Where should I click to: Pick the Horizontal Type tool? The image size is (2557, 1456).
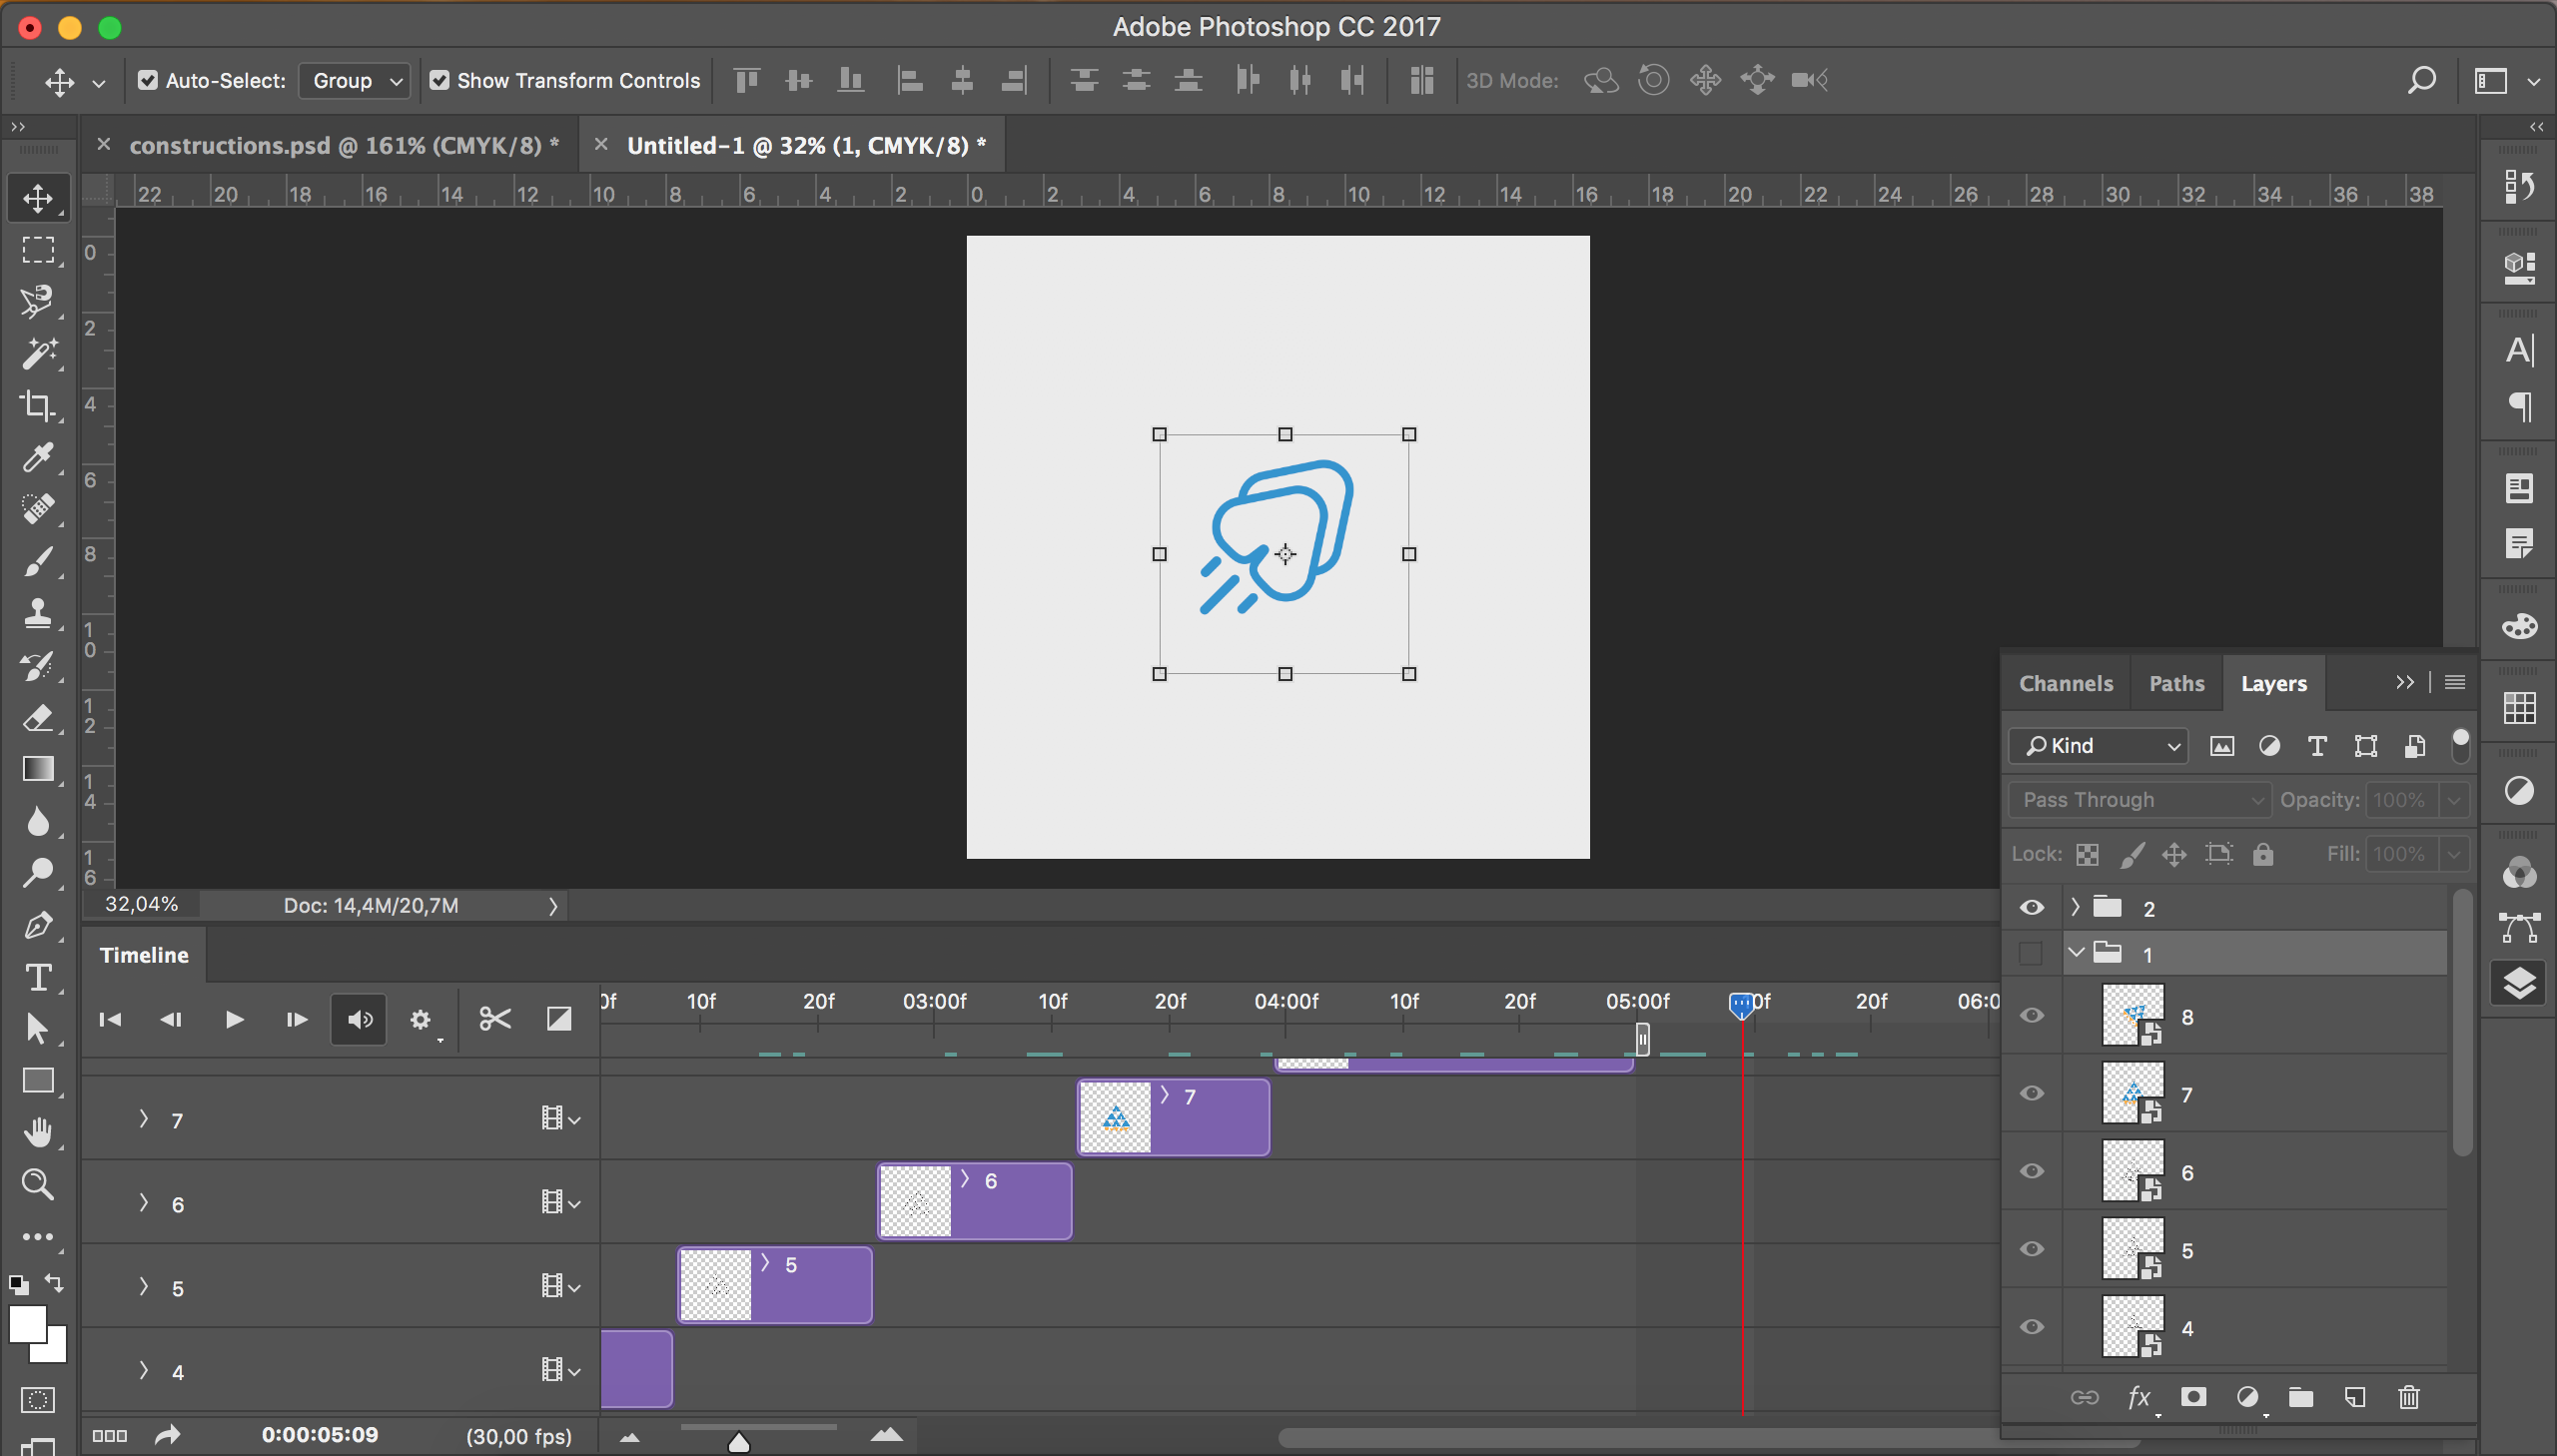tap(38, 977)
